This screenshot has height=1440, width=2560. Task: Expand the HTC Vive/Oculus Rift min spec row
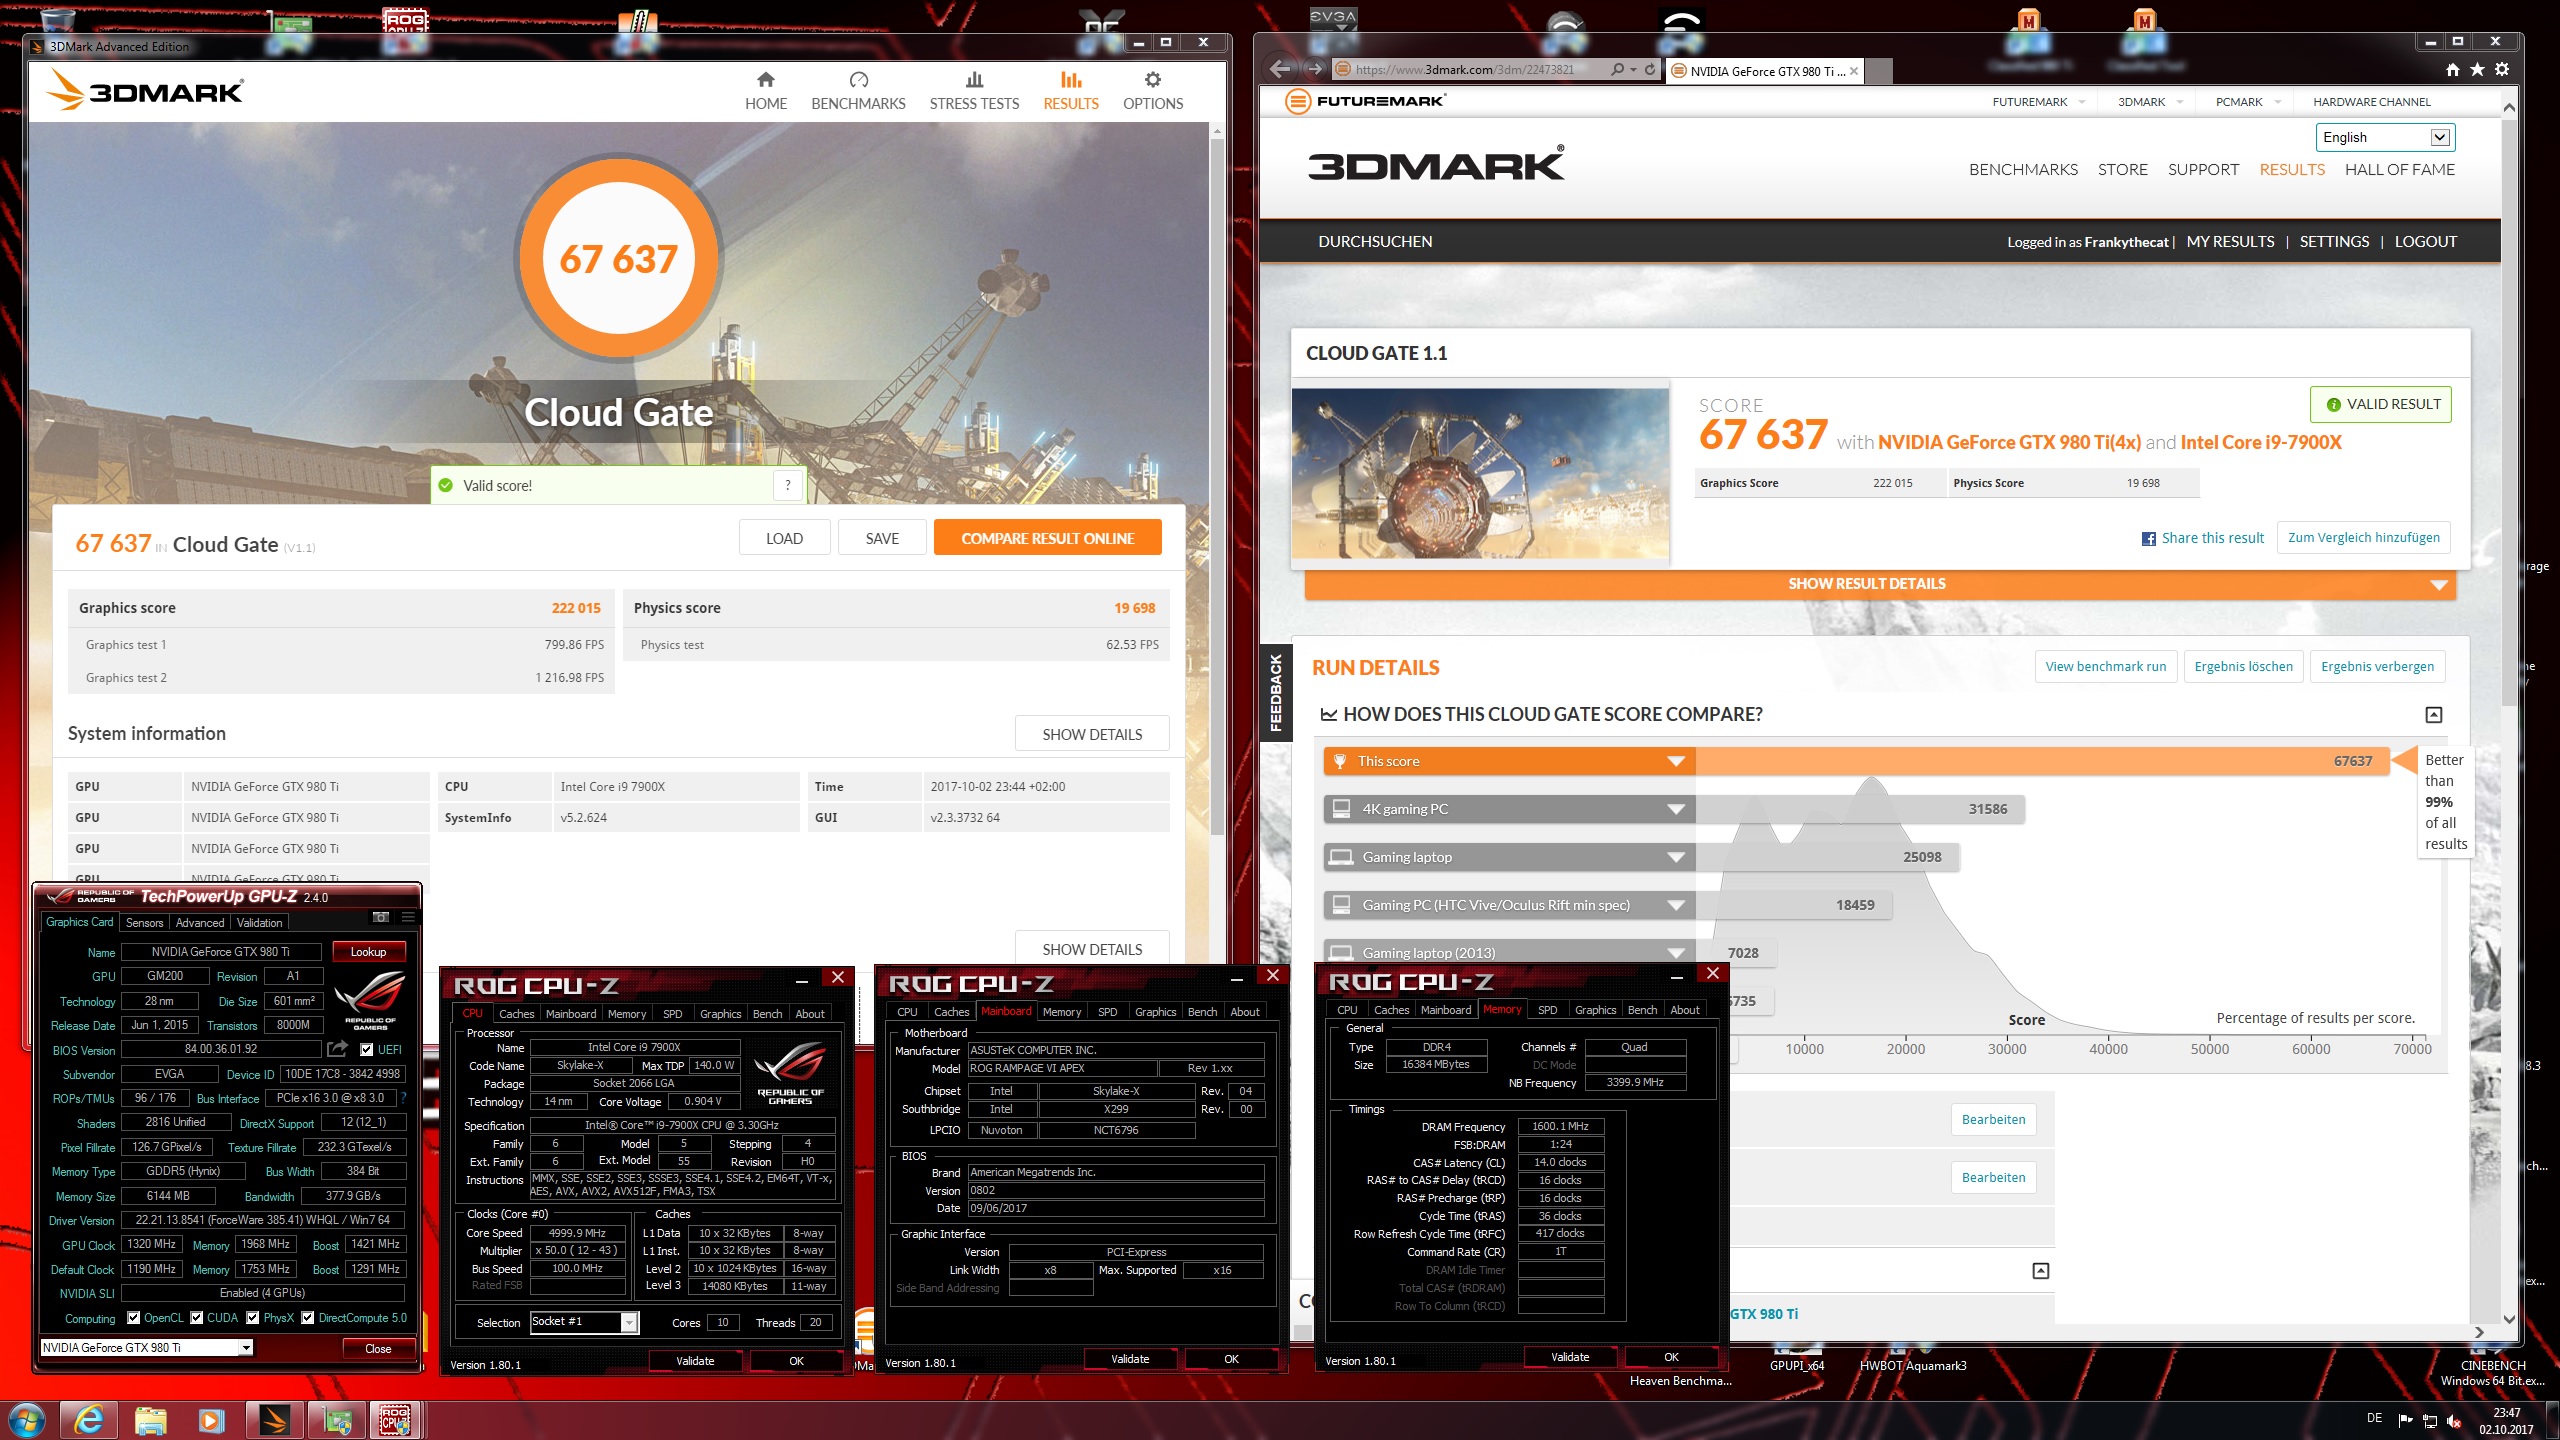1676,906
